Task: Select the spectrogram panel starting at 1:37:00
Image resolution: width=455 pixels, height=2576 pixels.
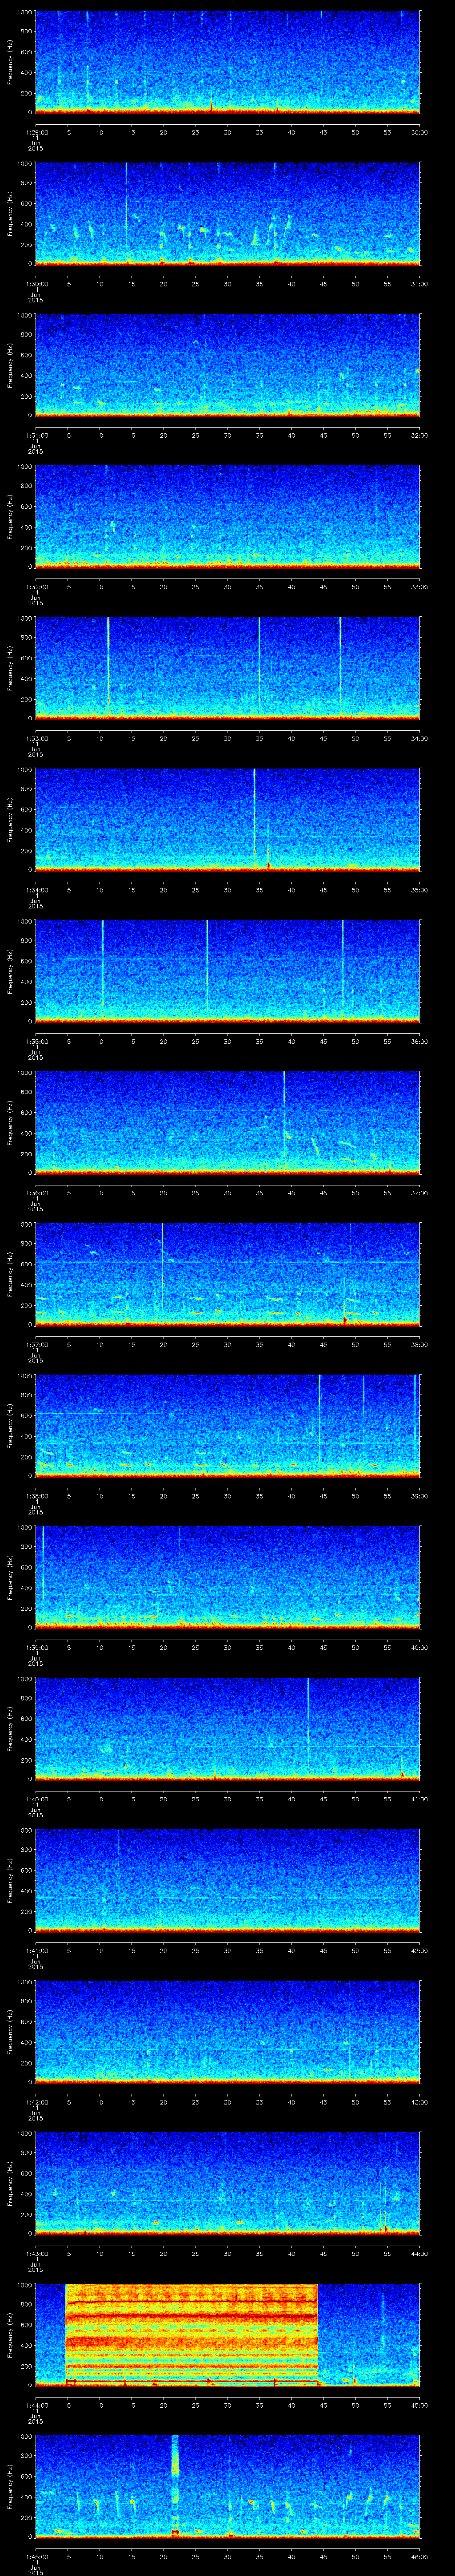Action: [x=228, y=1273]
